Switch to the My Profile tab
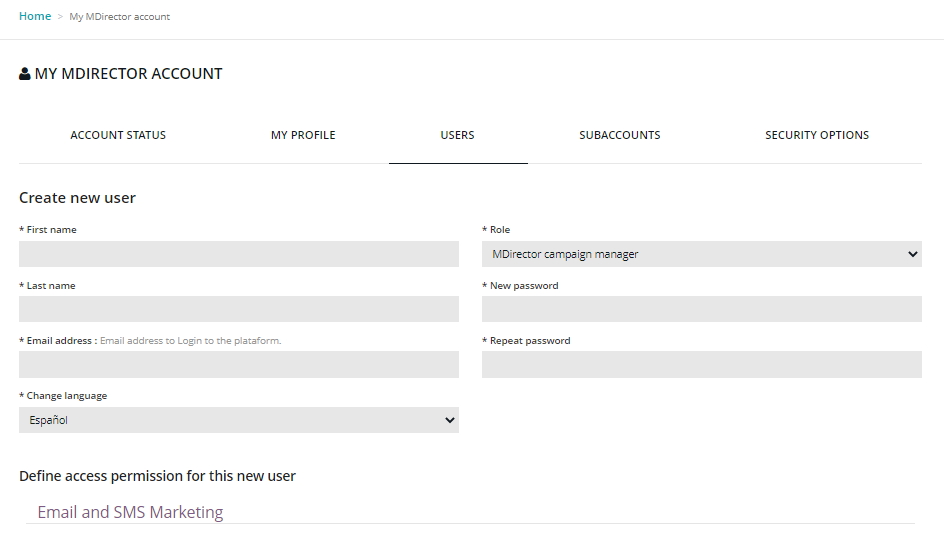Screen dimensions: 947x550 [303, 135]
